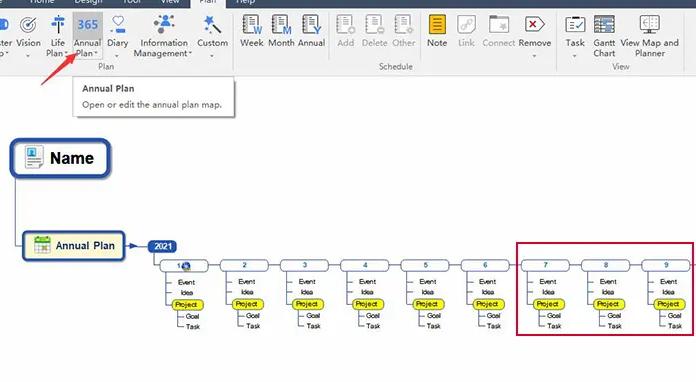Viewport: 696px width, 382px height.
Task: Select month 5 node
Action: (425, 265)
